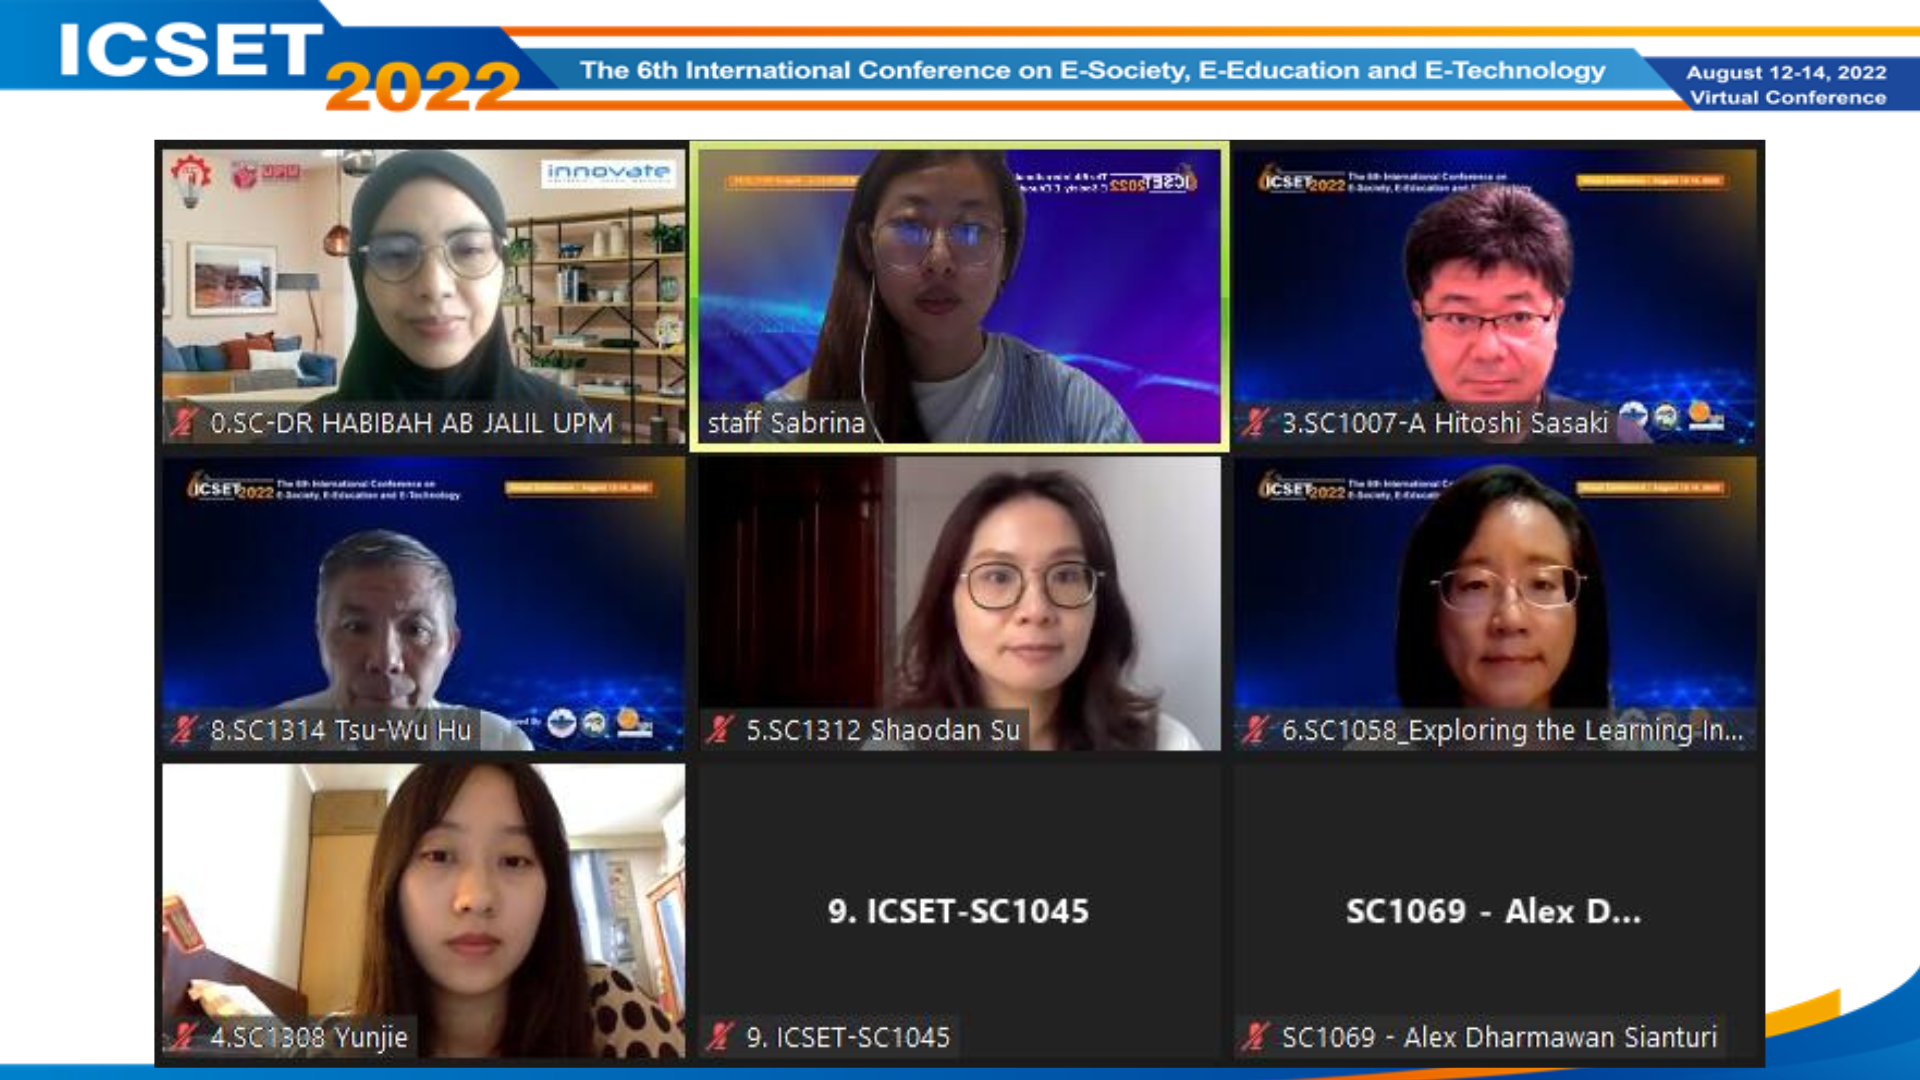Select Shaodan Su's video tile

tap(959, 603)
